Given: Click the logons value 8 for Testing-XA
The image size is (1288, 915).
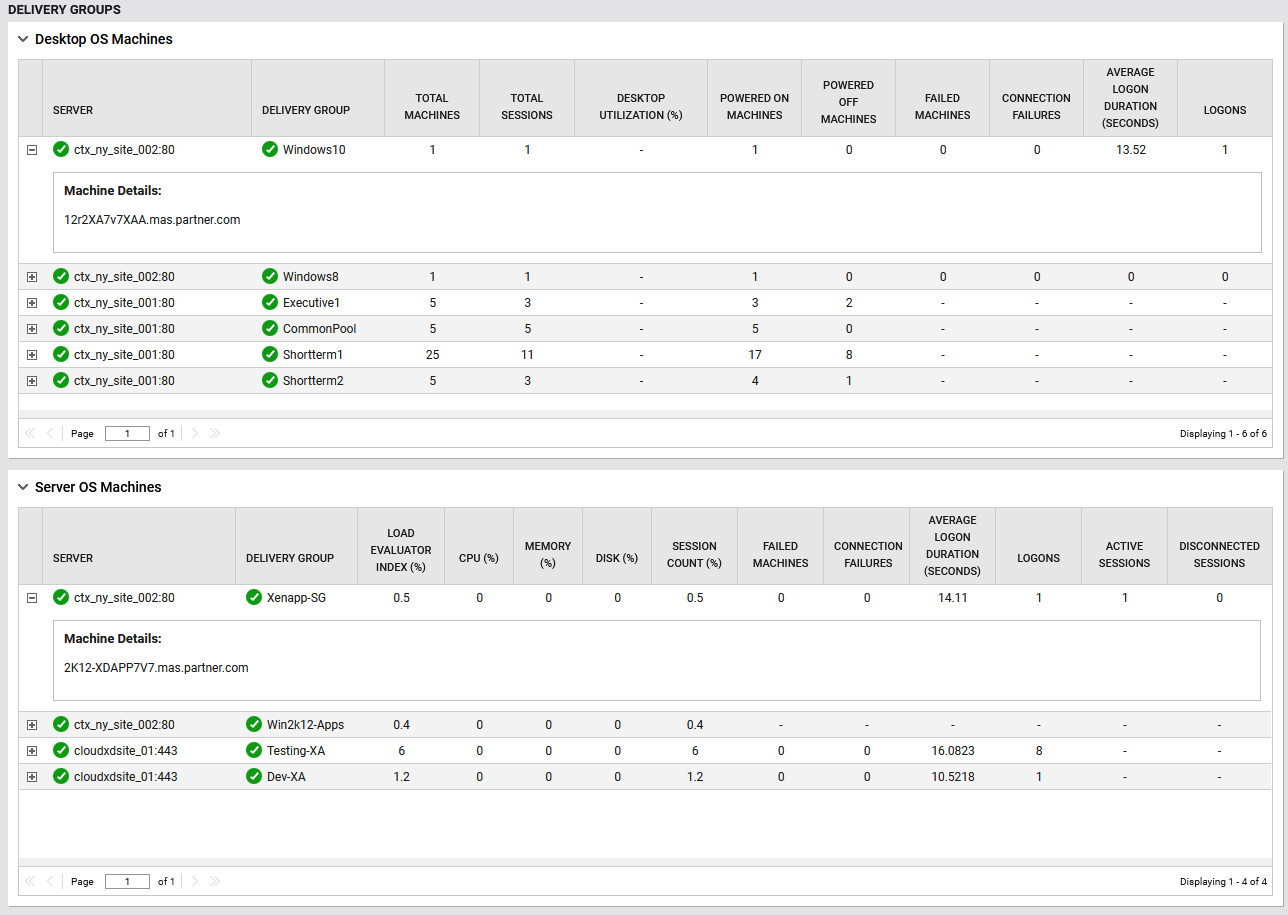Looking at the screenshot, I should [x=1038, y=750].
